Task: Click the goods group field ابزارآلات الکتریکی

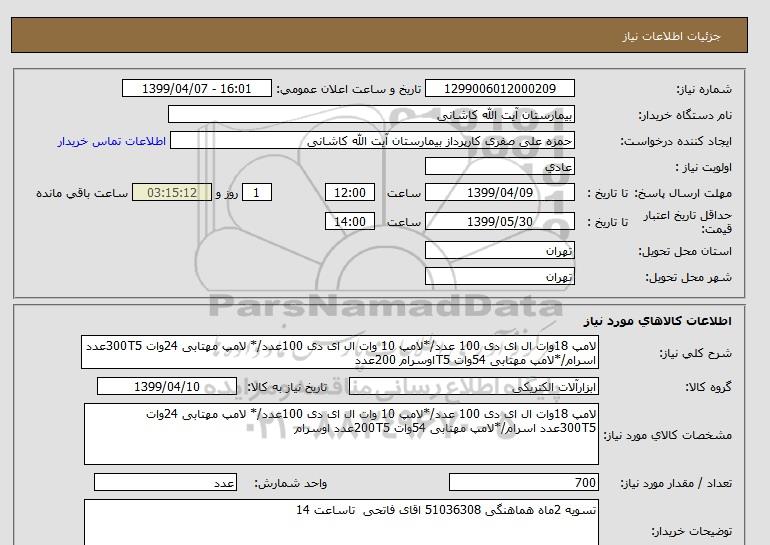Action: pos(473,386)
